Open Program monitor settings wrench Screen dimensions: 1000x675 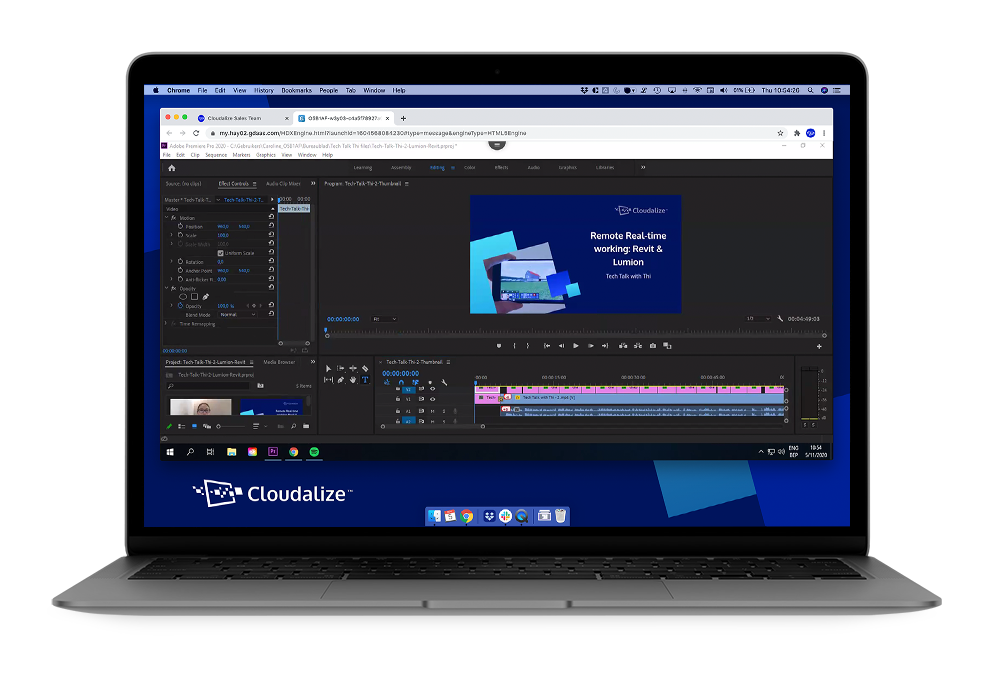pos(780,318)
